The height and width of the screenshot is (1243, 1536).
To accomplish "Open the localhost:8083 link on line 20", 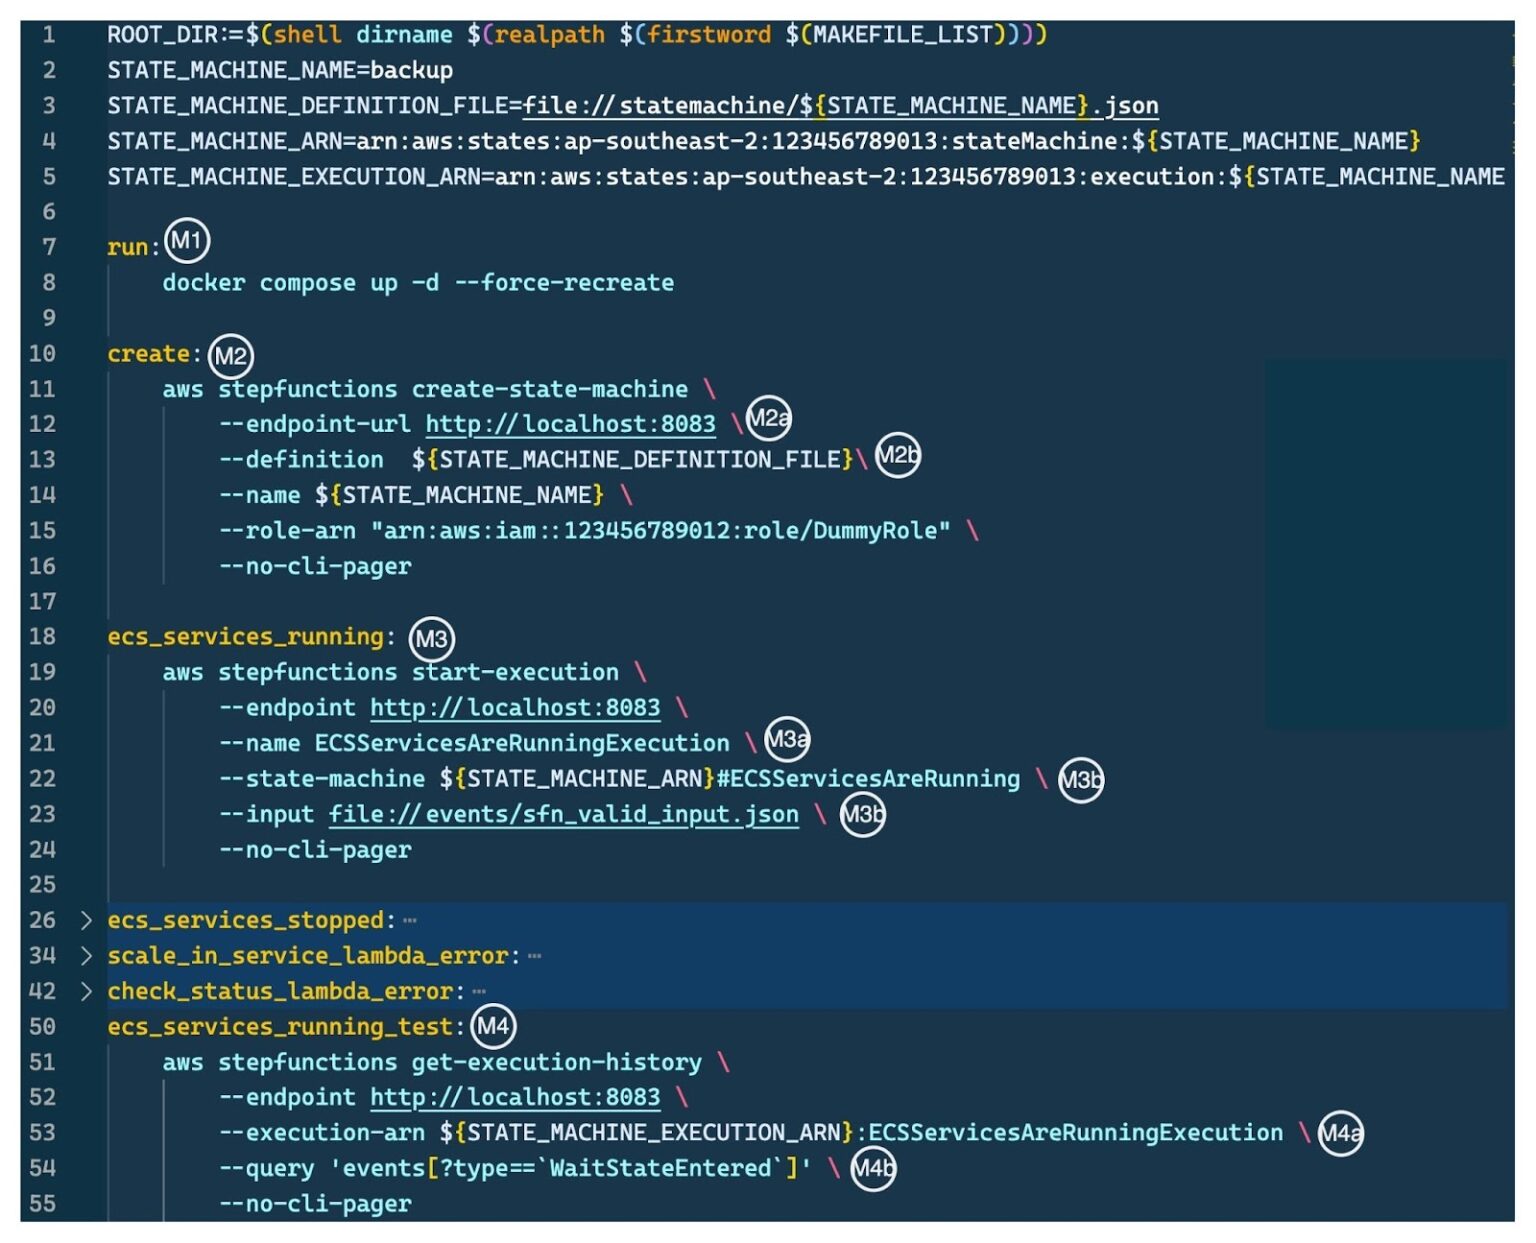I will (515, 708).
